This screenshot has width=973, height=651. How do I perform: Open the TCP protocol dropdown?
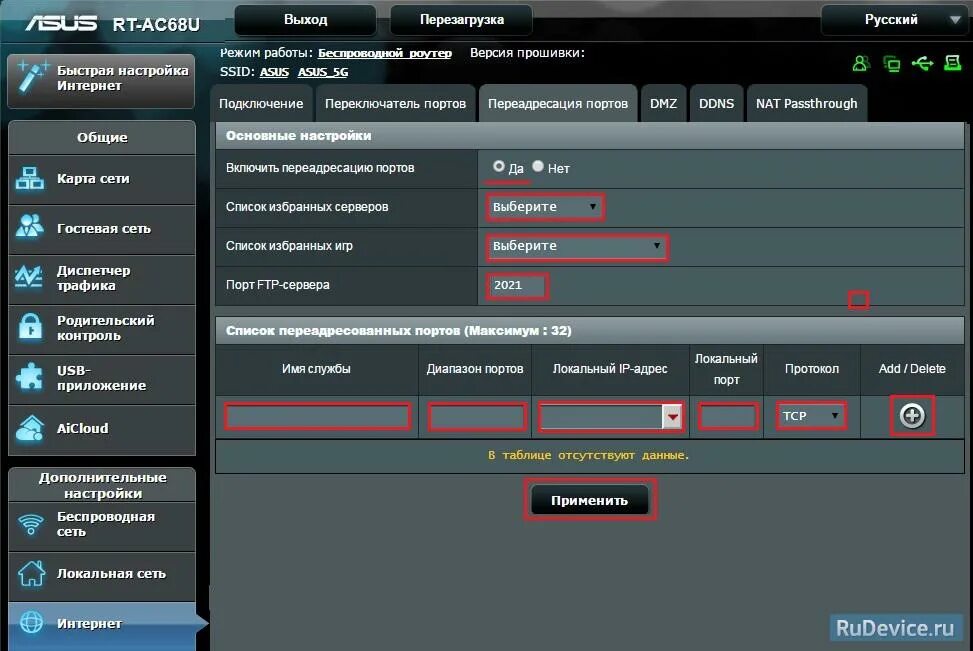[810, 415]
